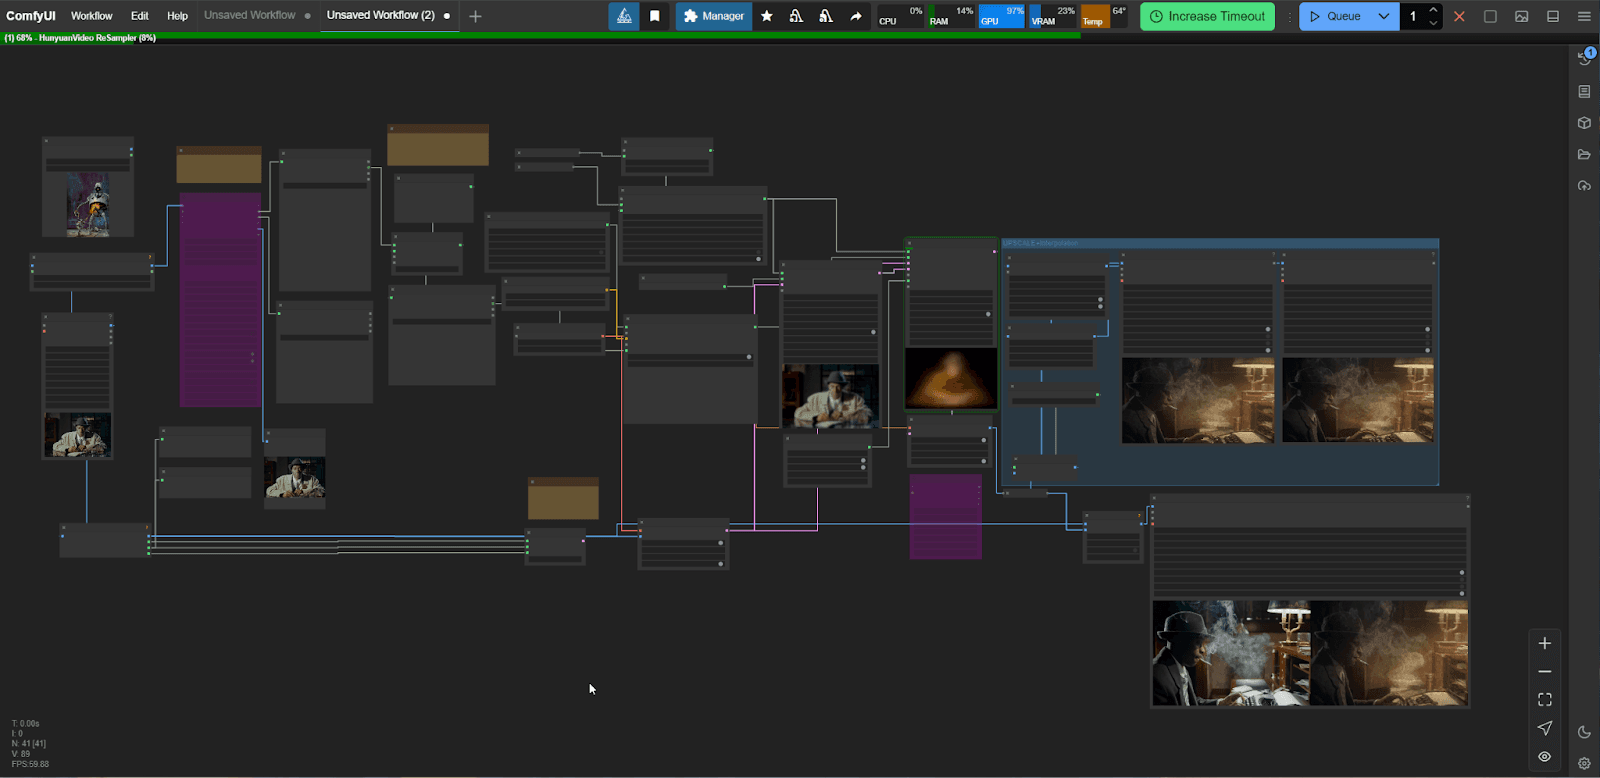Open the Help menu
This screenshot has height=778, width=1600.
pos(177,16)
